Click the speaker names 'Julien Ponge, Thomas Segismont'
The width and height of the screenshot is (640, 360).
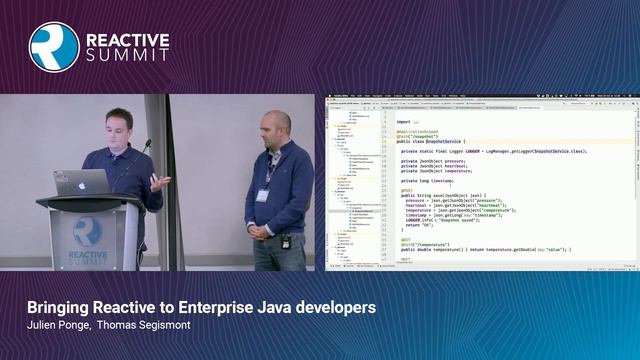point(109,325)
